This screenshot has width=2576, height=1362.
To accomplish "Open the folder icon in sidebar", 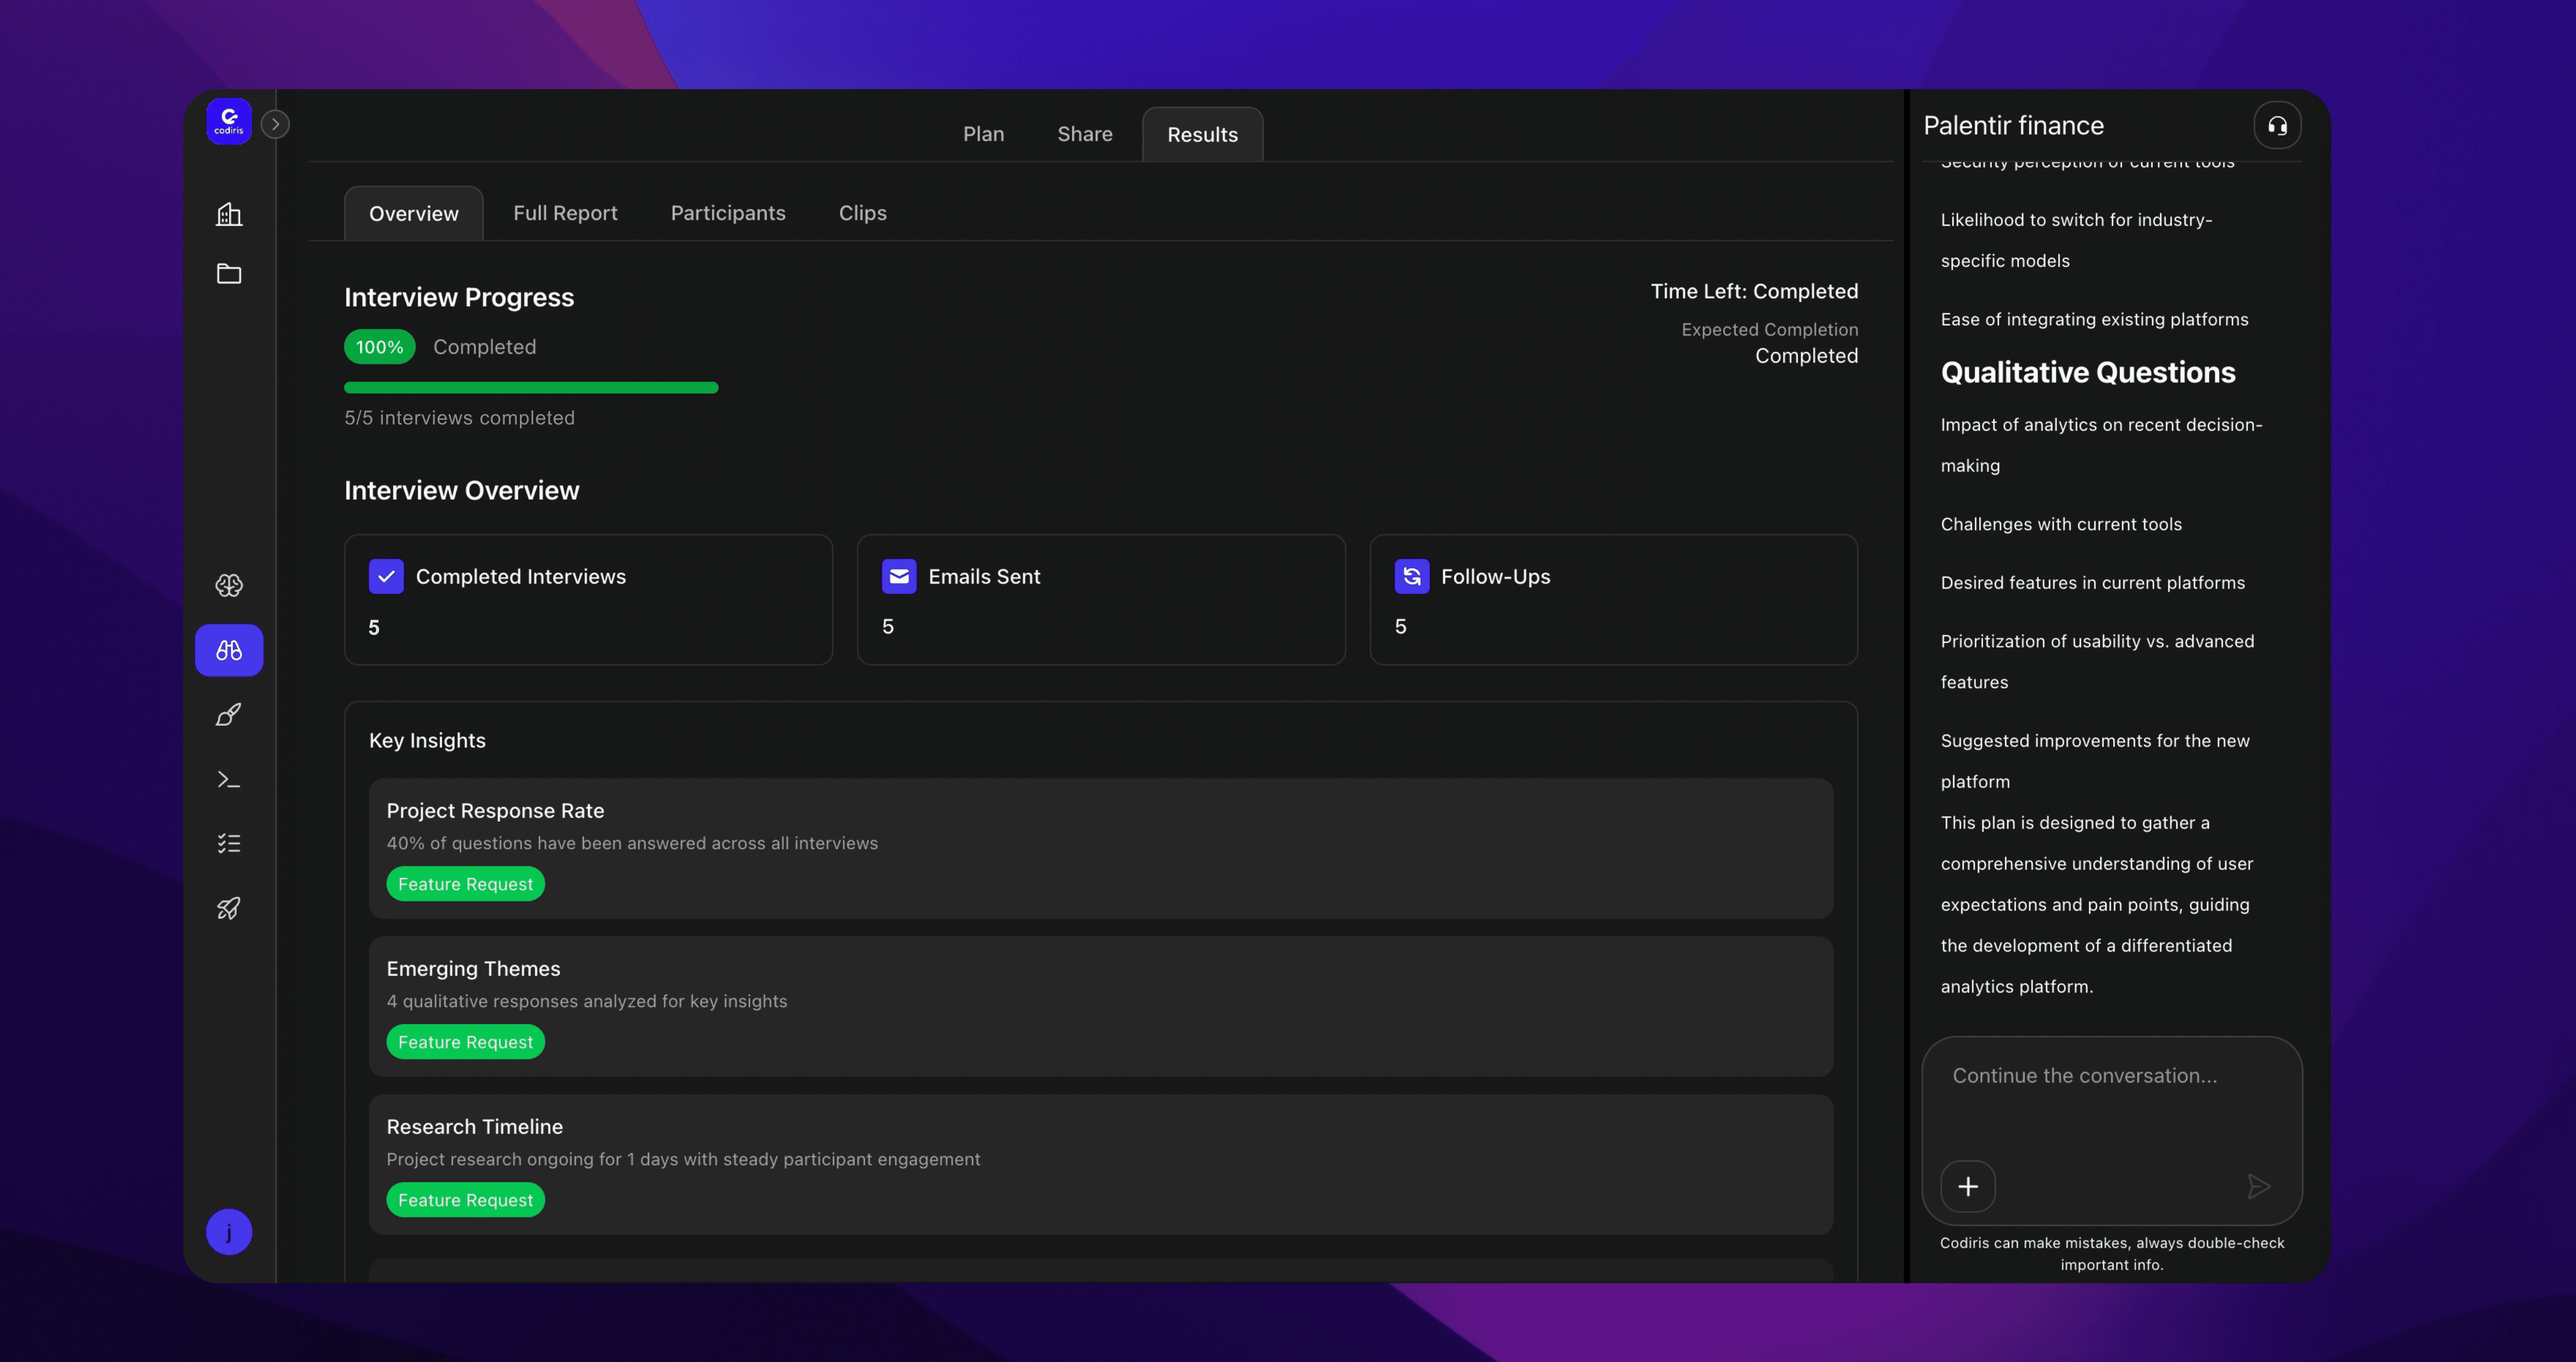I will (229, 273).
